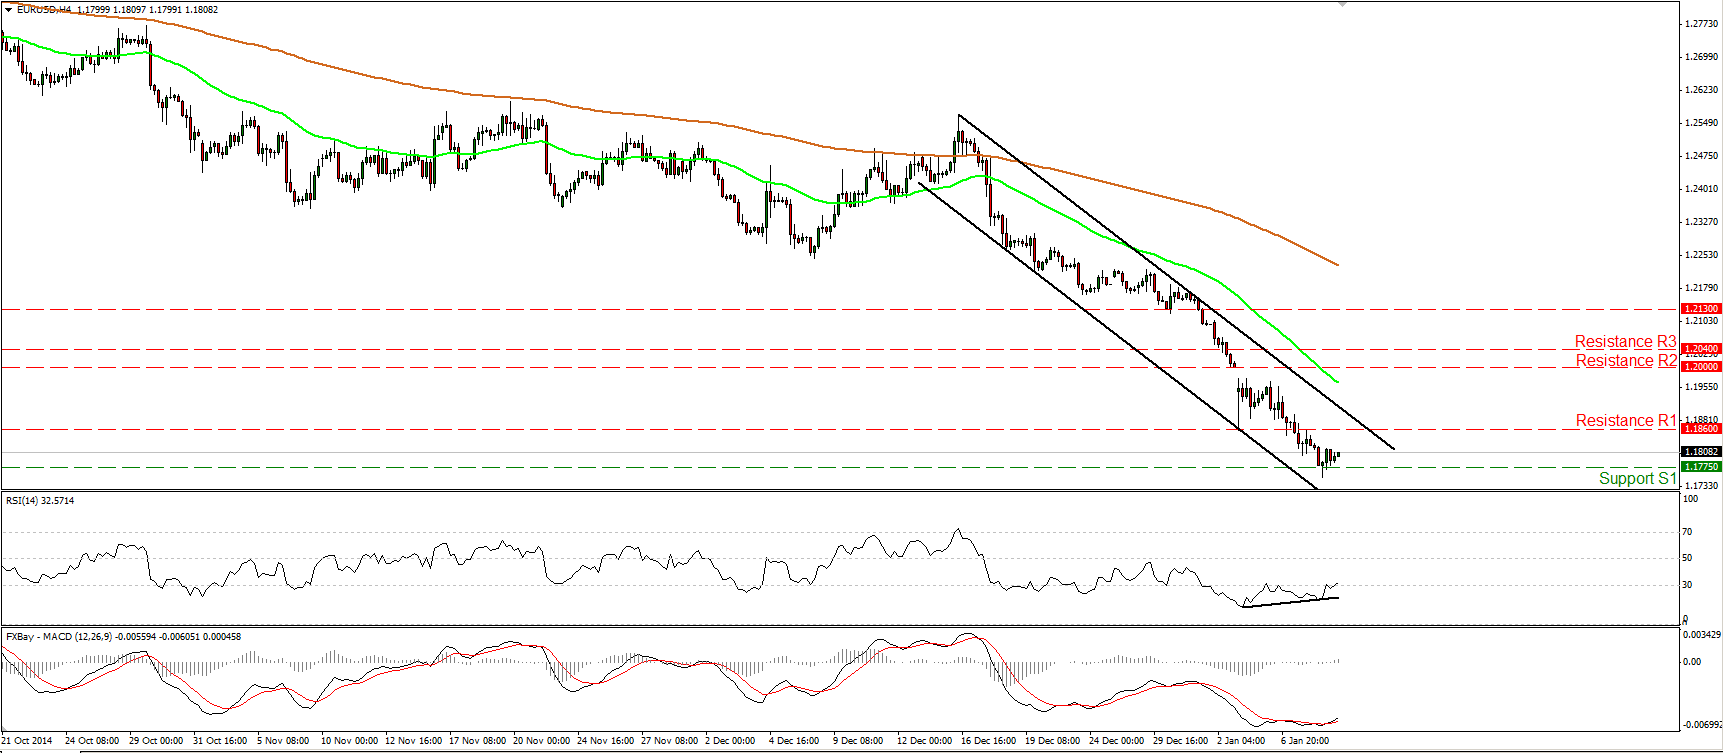The image size is (1723, 753).
Task: Click the 1.25490 price axis label
Action: pos(1701,123)
